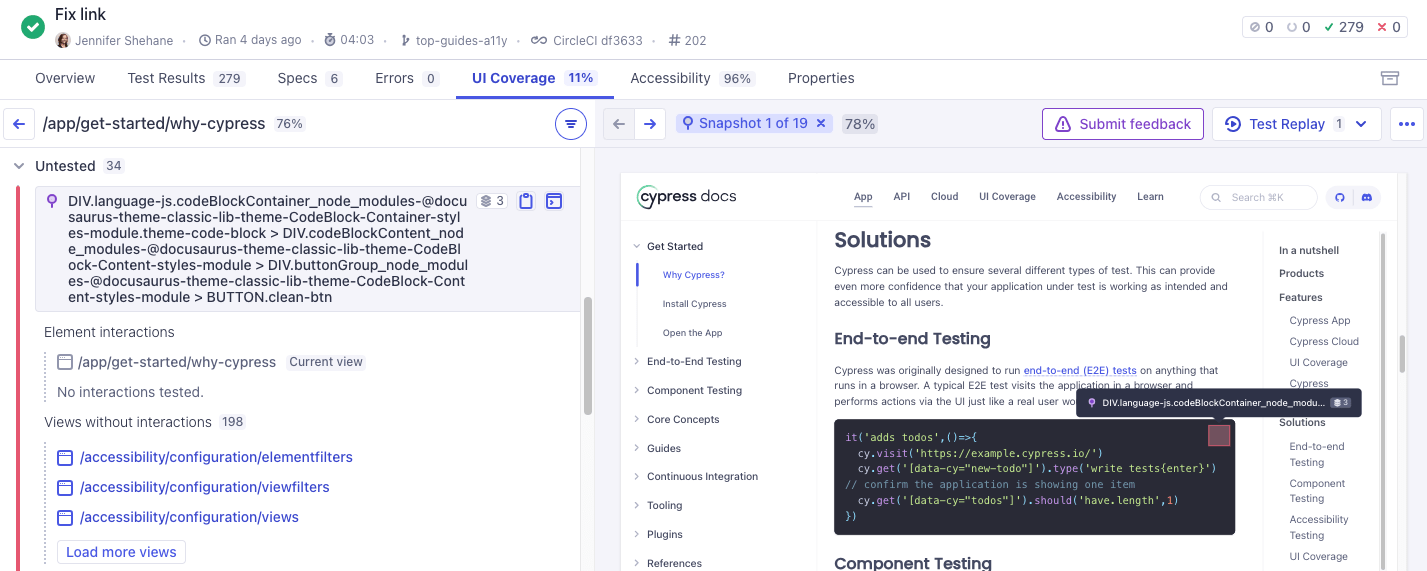Viewport: 1427px width, 571px height.
Task: Switch to the Accessibility tab
Action: click(670, 78)
